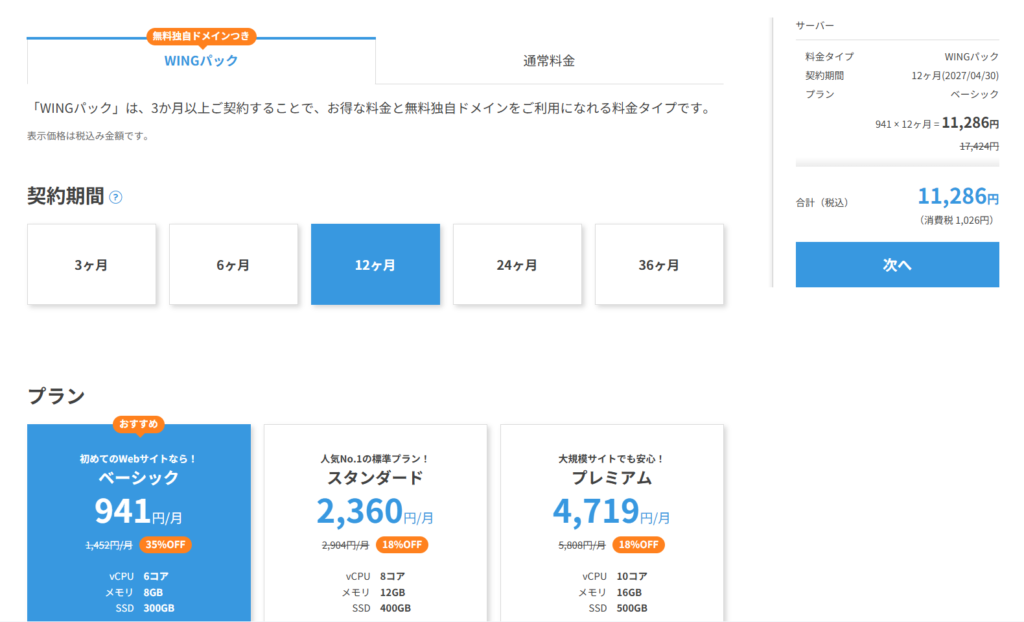The width and height of the screenshot is (1024, 622).
Task: Click the 941円/月 price text
Action: tap(138, 511)
